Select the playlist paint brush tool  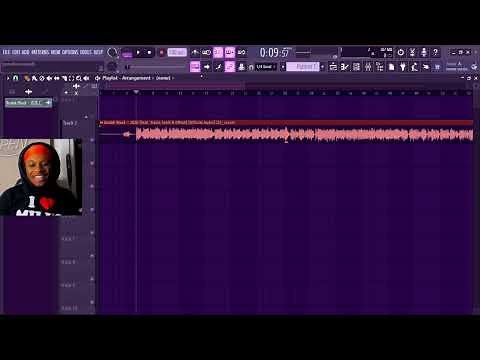click(x=34, y=78)
